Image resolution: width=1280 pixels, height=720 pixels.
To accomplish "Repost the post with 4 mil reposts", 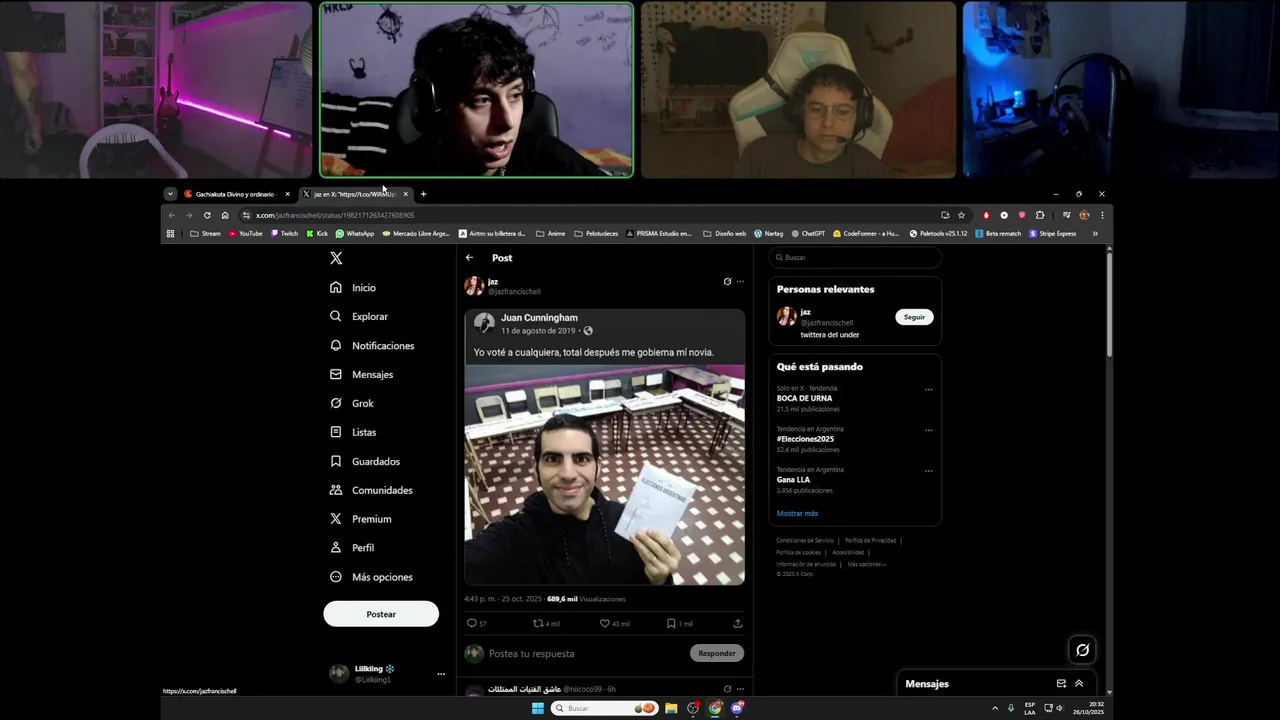I will click(x=538, y=623).
